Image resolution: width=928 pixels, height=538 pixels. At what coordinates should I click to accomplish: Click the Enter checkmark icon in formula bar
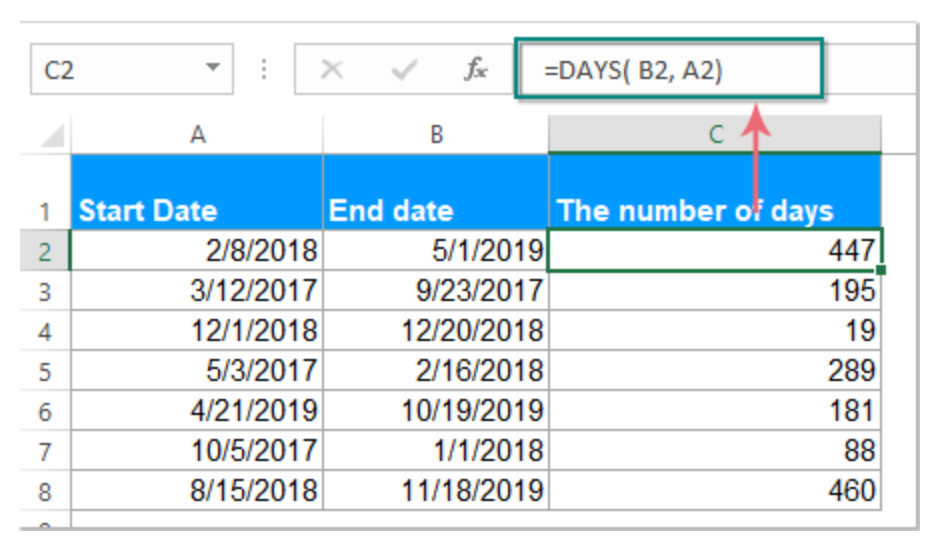click(x=404, y=70)
